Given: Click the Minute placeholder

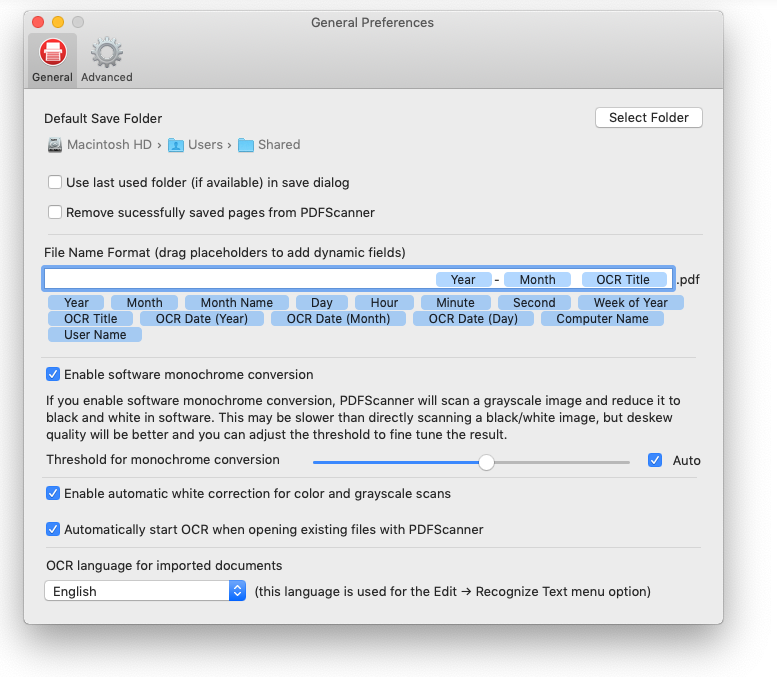Looking at the screenshot, I should tap(455, 302).
